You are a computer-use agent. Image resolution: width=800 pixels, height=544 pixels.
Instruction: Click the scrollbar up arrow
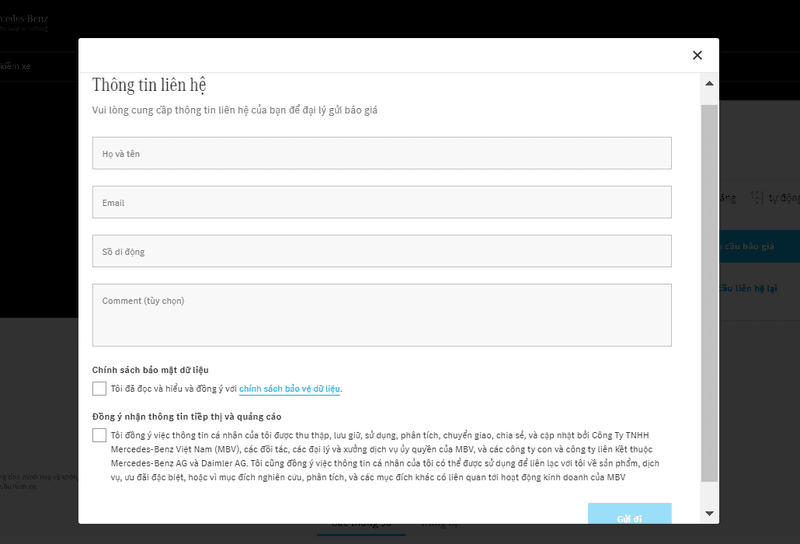click(x=709, y=84)
